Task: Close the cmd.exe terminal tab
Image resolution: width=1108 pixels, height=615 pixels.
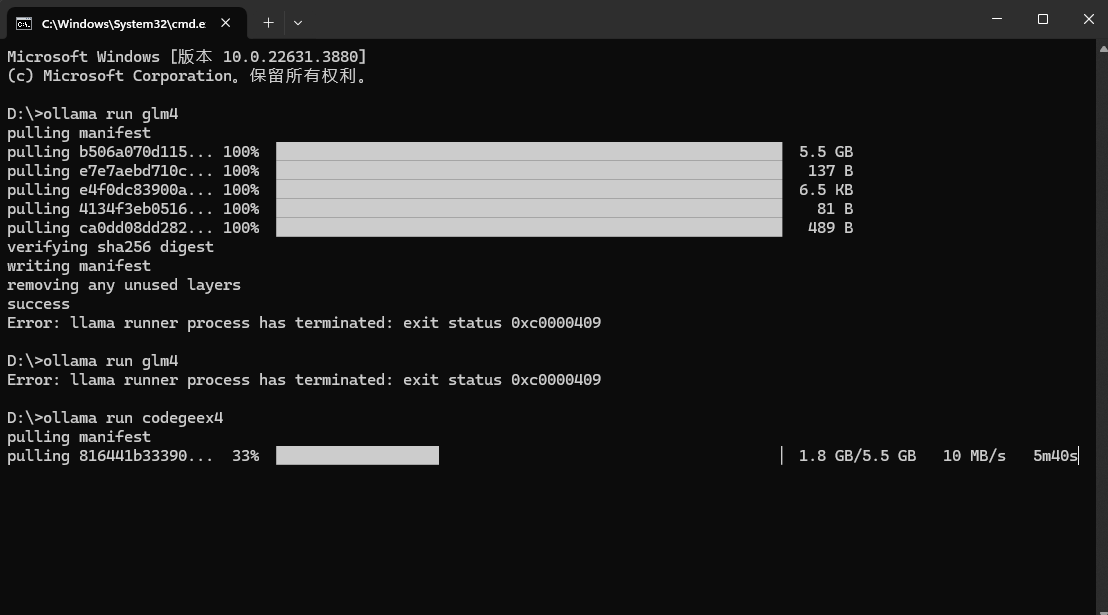Action: pyautogui.click(x=225, y=23)
